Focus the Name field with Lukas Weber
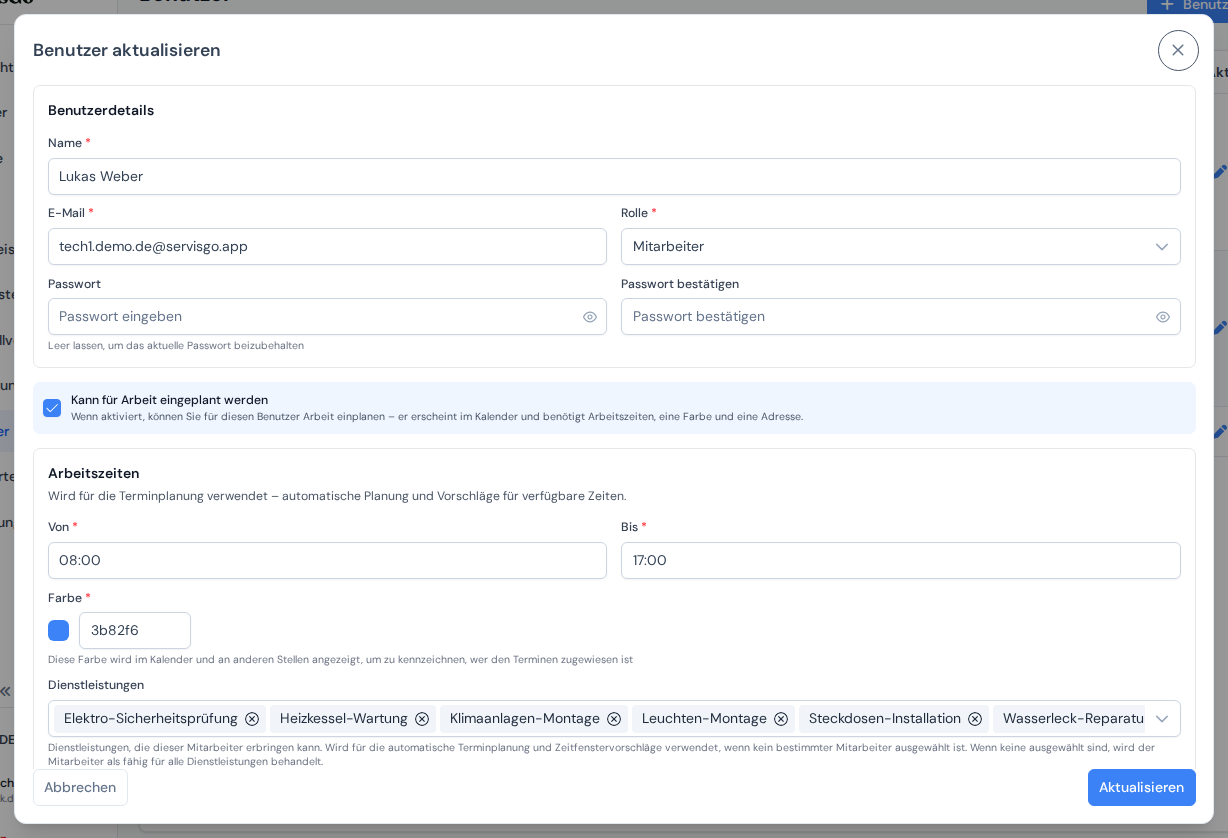Image resolution: width=1228 pixels, height=838 pixels. (x=614, y=177)
